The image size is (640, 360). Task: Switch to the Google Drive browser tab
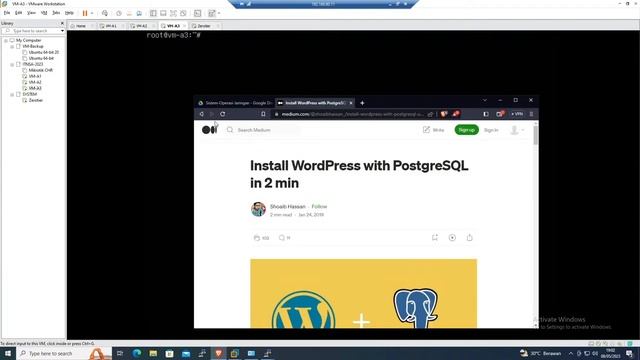click(x=235, y=103)
